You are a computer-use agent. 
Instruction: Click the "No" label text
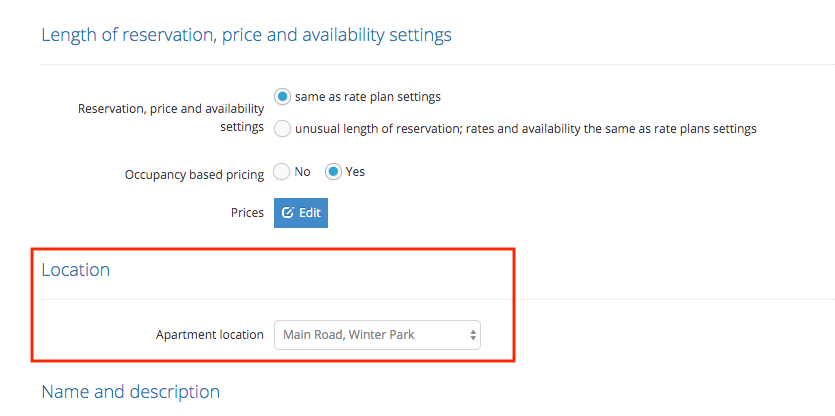302,172
